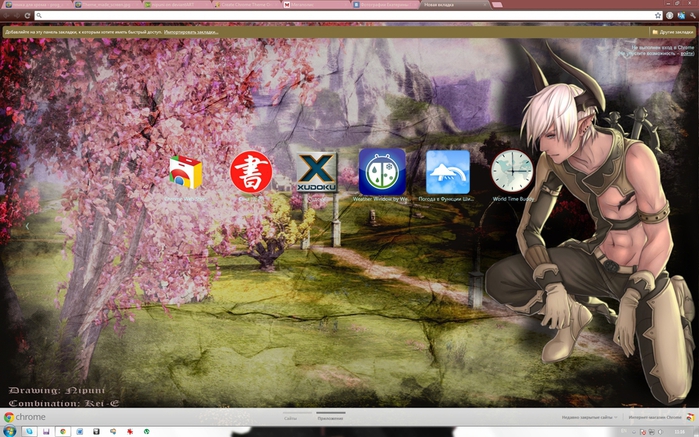Switch to the Create Chrome Theme tab
699x437 pixels.
247,5
